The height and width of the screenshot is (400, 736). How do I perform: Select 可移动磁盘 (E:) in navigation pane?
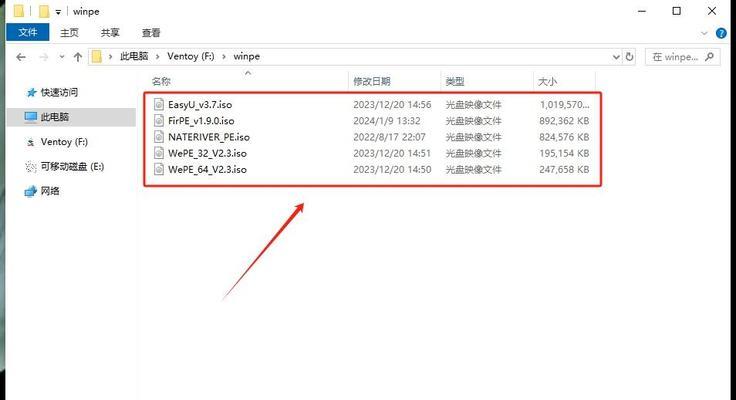coord(72,166)
